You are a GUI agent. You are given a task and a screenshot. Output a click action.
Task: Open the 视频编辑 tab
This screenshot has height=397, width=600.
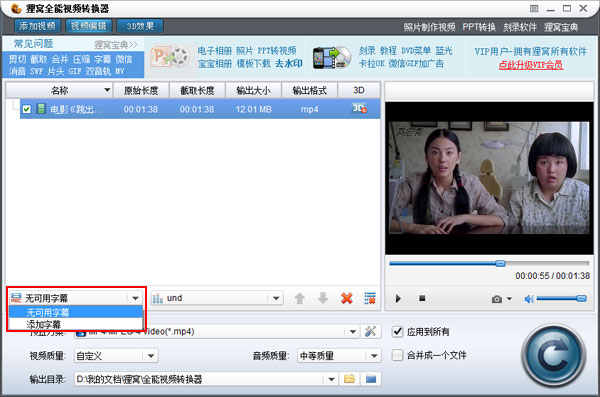click(x=88, y=26)
